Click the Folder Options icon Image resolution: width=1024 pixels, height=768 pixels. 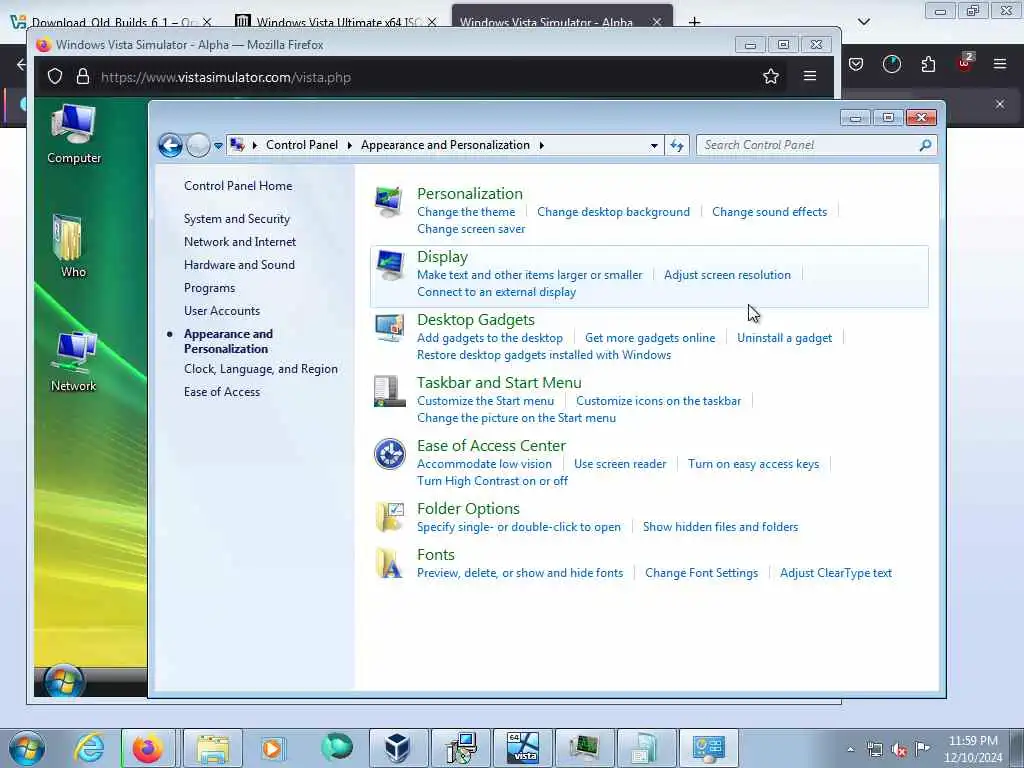click(x=390, y=517)
